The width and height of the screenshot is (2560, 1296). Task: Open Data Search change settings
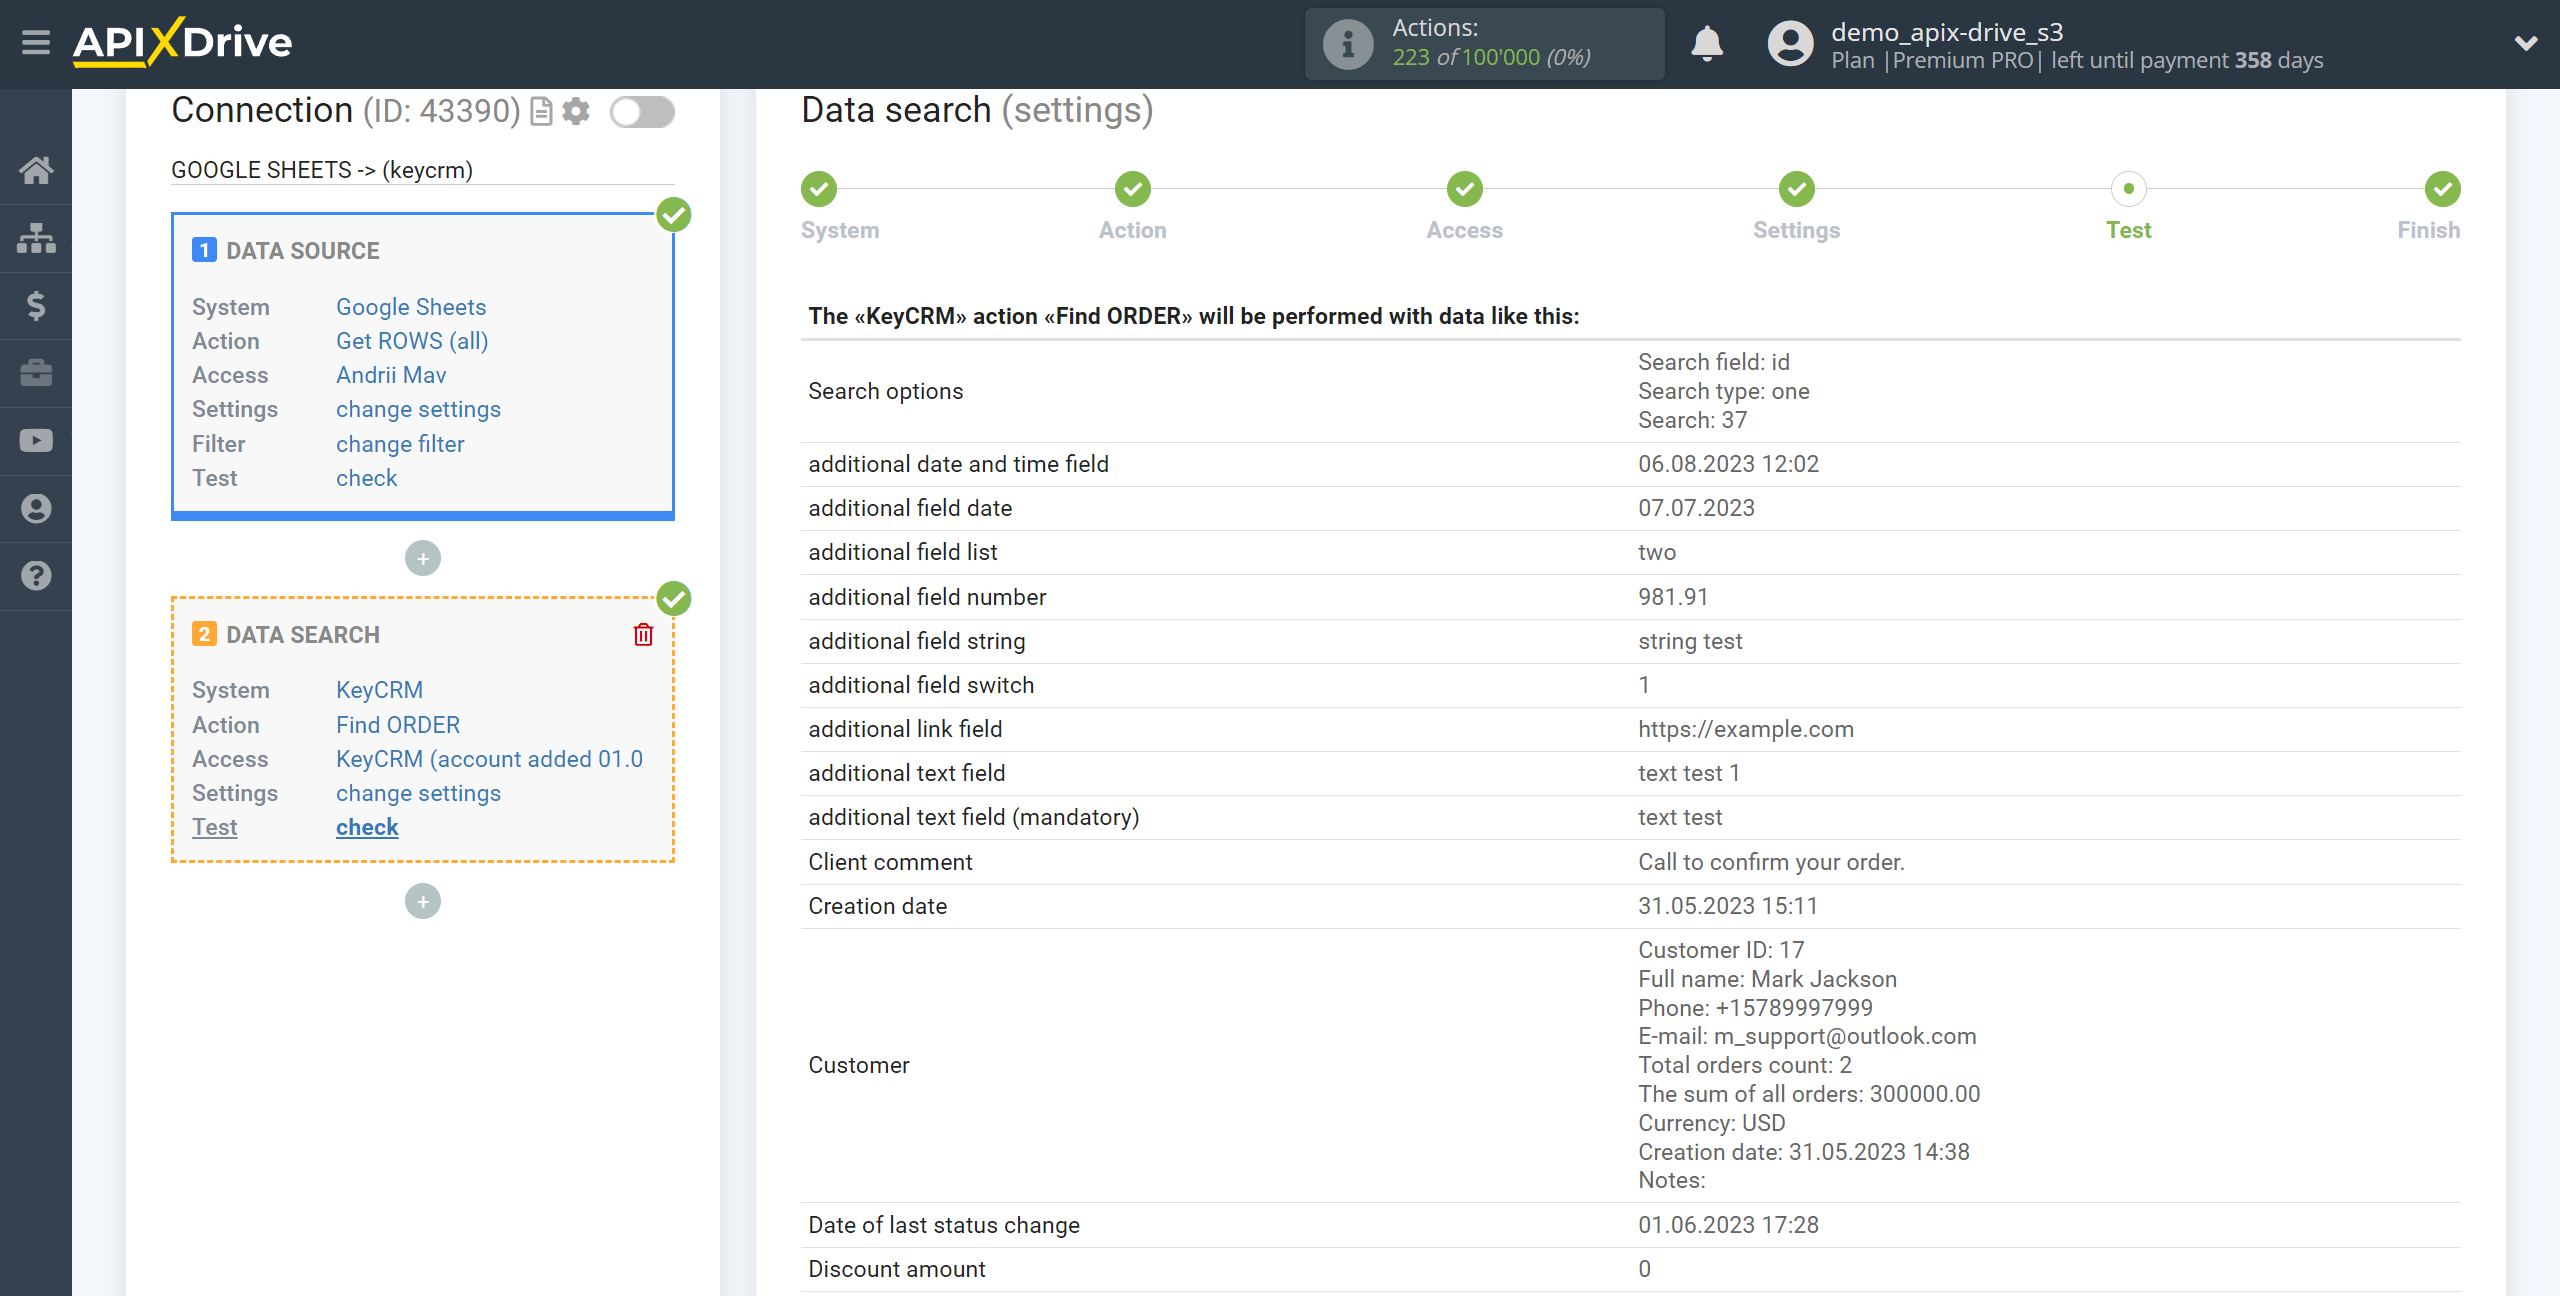(x=418, y=793)
